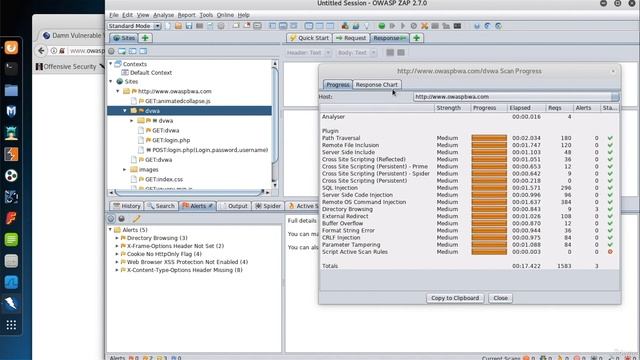Image resolution: width=640 pixels, height=360 pixels.
Task: Open the Host dropdown in Scan Progress
Action: pos(615,97)
